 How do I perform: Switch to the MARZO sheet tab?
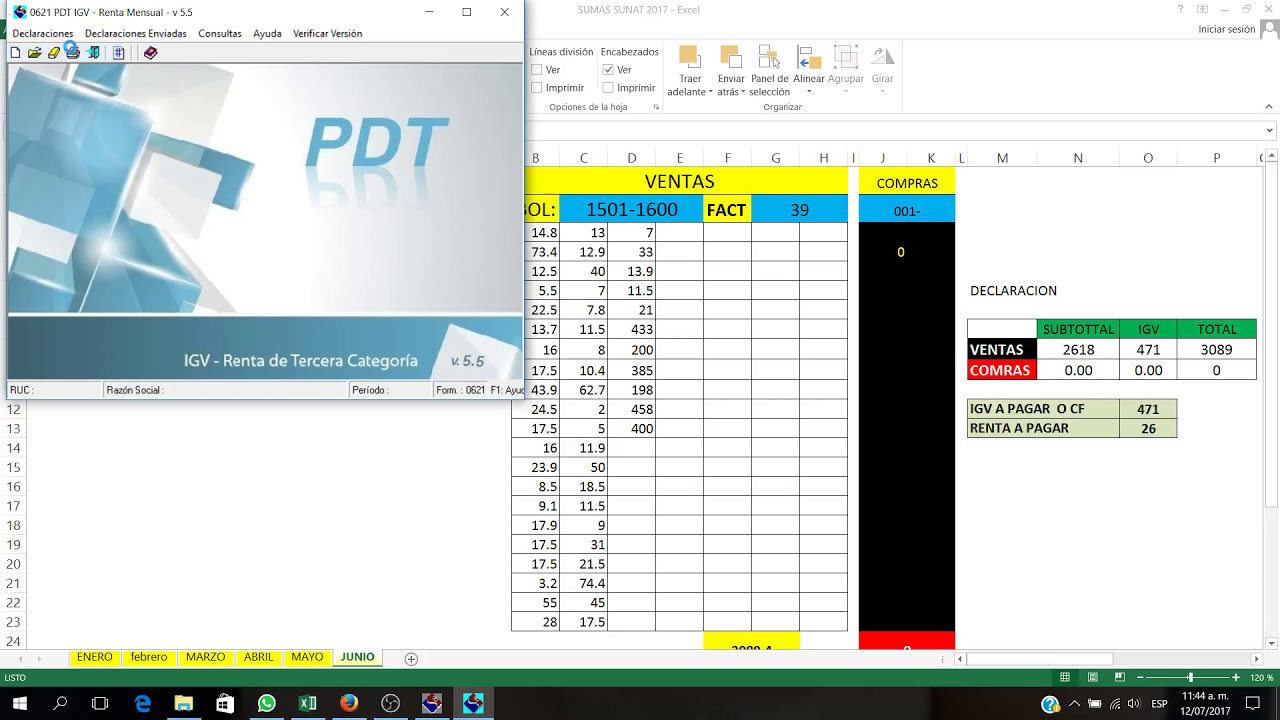pos(205,657)
